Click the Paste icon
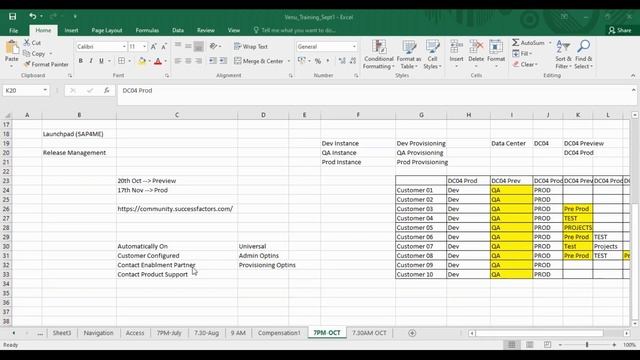640x360 pixels. coord(12,48)
